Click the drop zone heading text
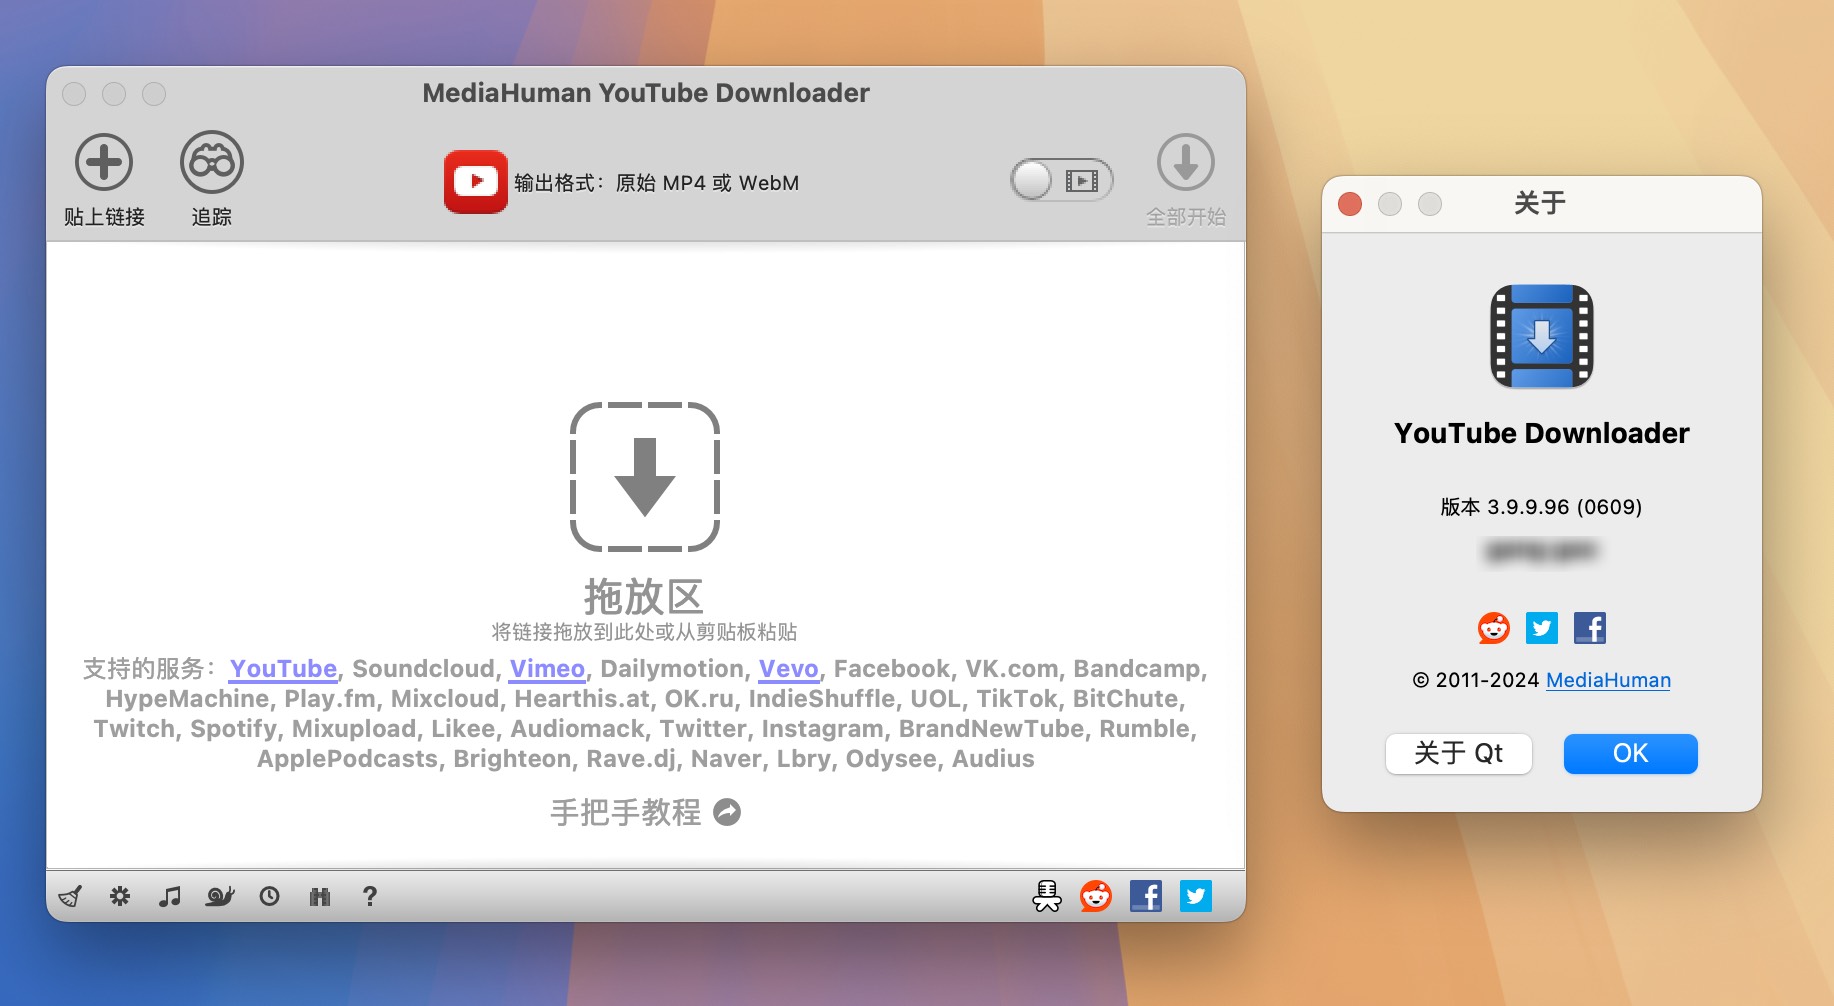1834x1006 pixels. pyautogui.click(x=645, y=597)
